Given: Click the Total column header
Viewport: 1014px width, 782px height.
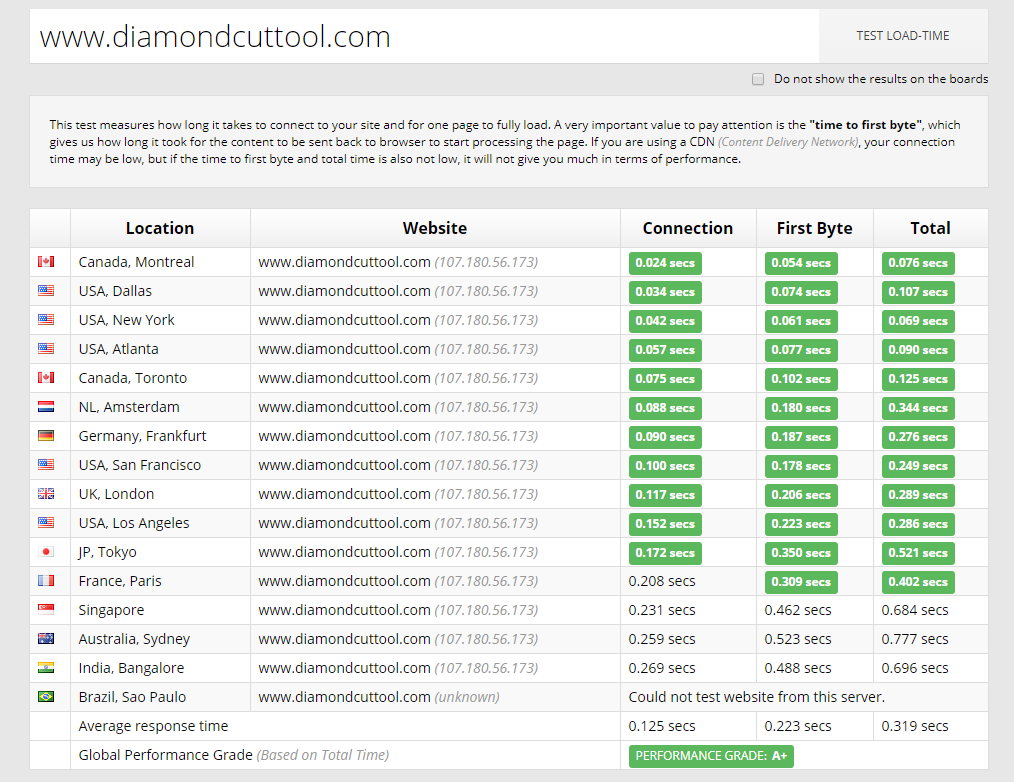Looking at the screenshot, I should point(930,228).
